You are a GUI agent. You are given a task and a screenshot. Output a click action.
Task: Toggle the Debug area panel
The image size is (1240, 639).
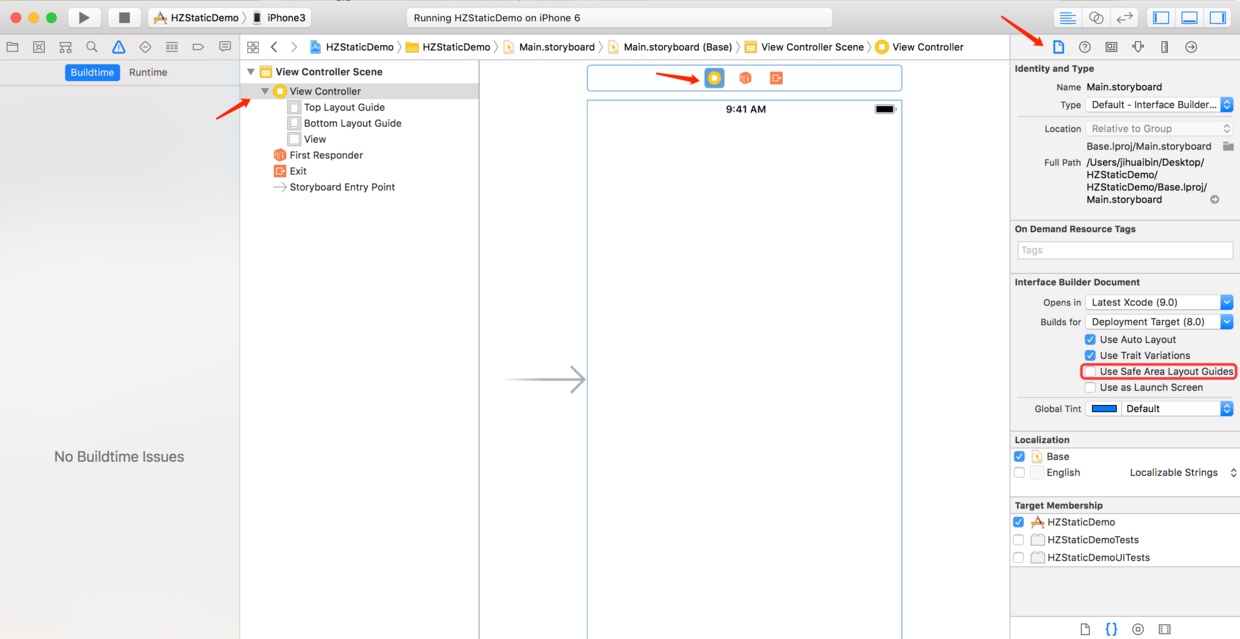pyautogui.click(x=1189, y=17)
